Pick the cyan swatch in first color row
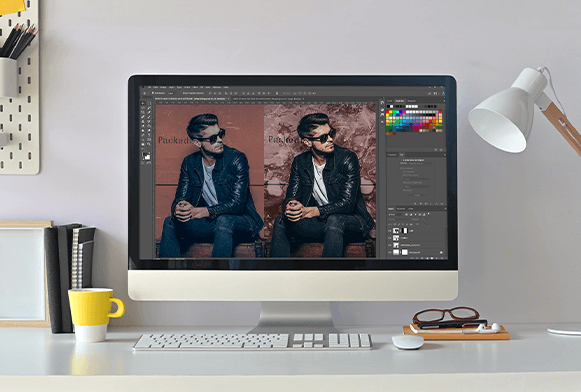Screen dimensions: 581x392 coord(398,112)
